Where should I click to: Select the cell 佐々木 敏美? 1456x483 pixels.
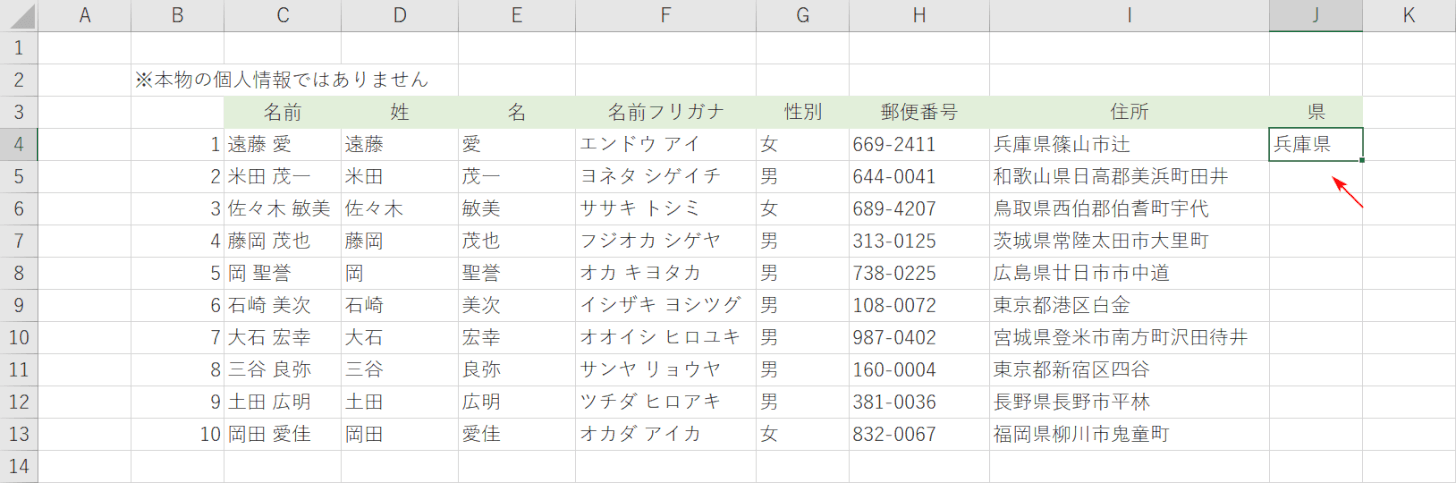283,209
